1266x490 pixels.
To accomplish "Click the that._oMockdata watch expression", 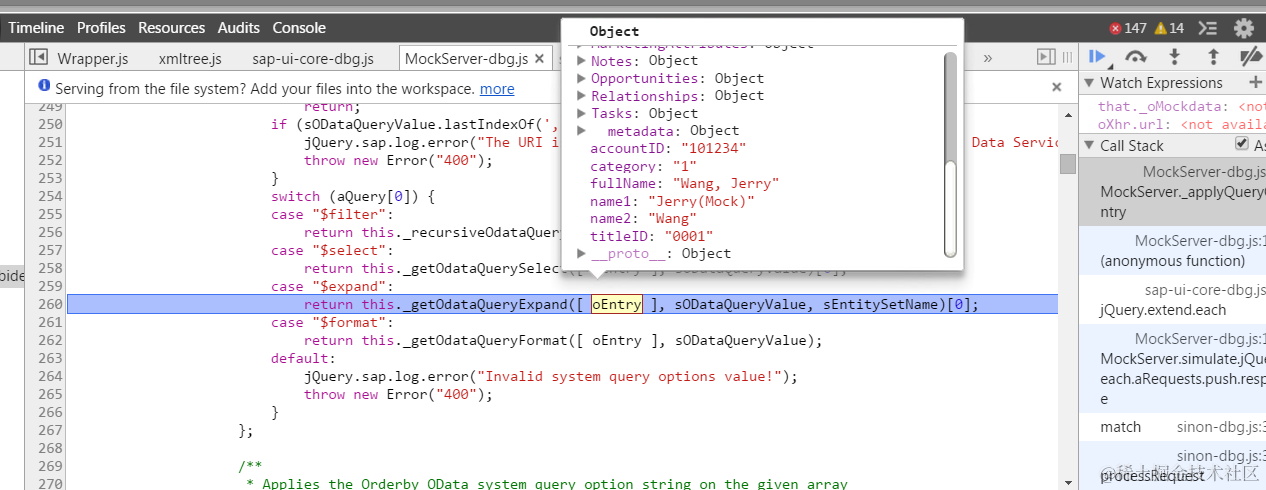I will (x=1181, y=106).
